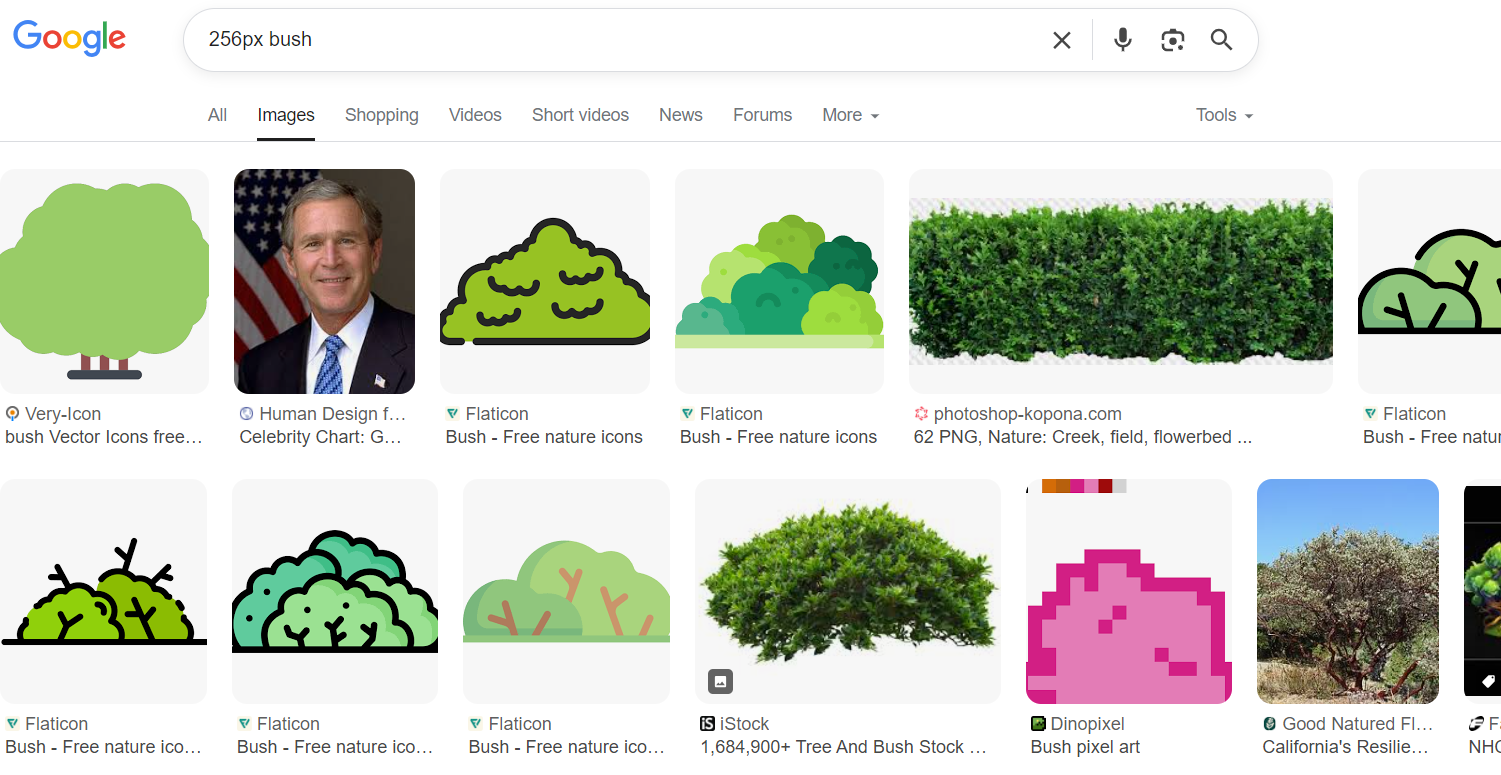Select the Images tab
1501x775 pixels.
tap(286, 115)
